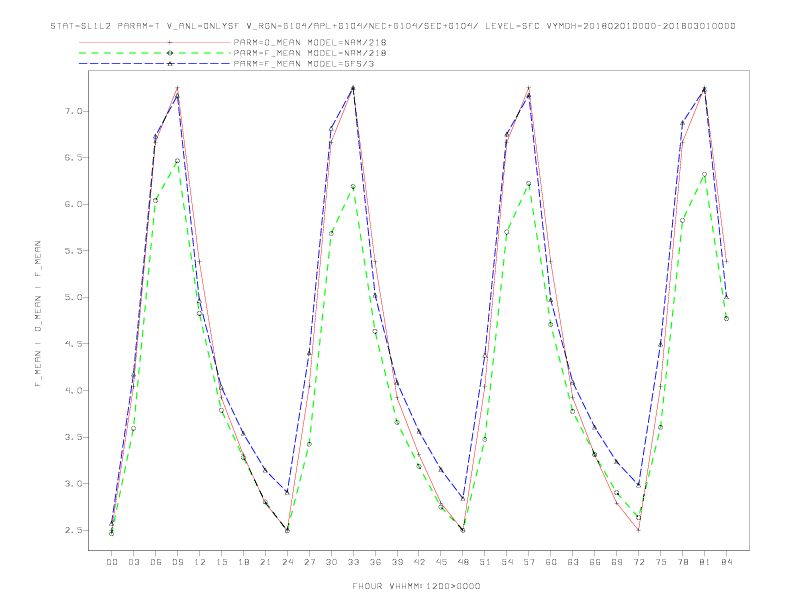Screen dimensions: 792x612
Task: Click y-axis tick label 6.0
Action: (74, 204)
